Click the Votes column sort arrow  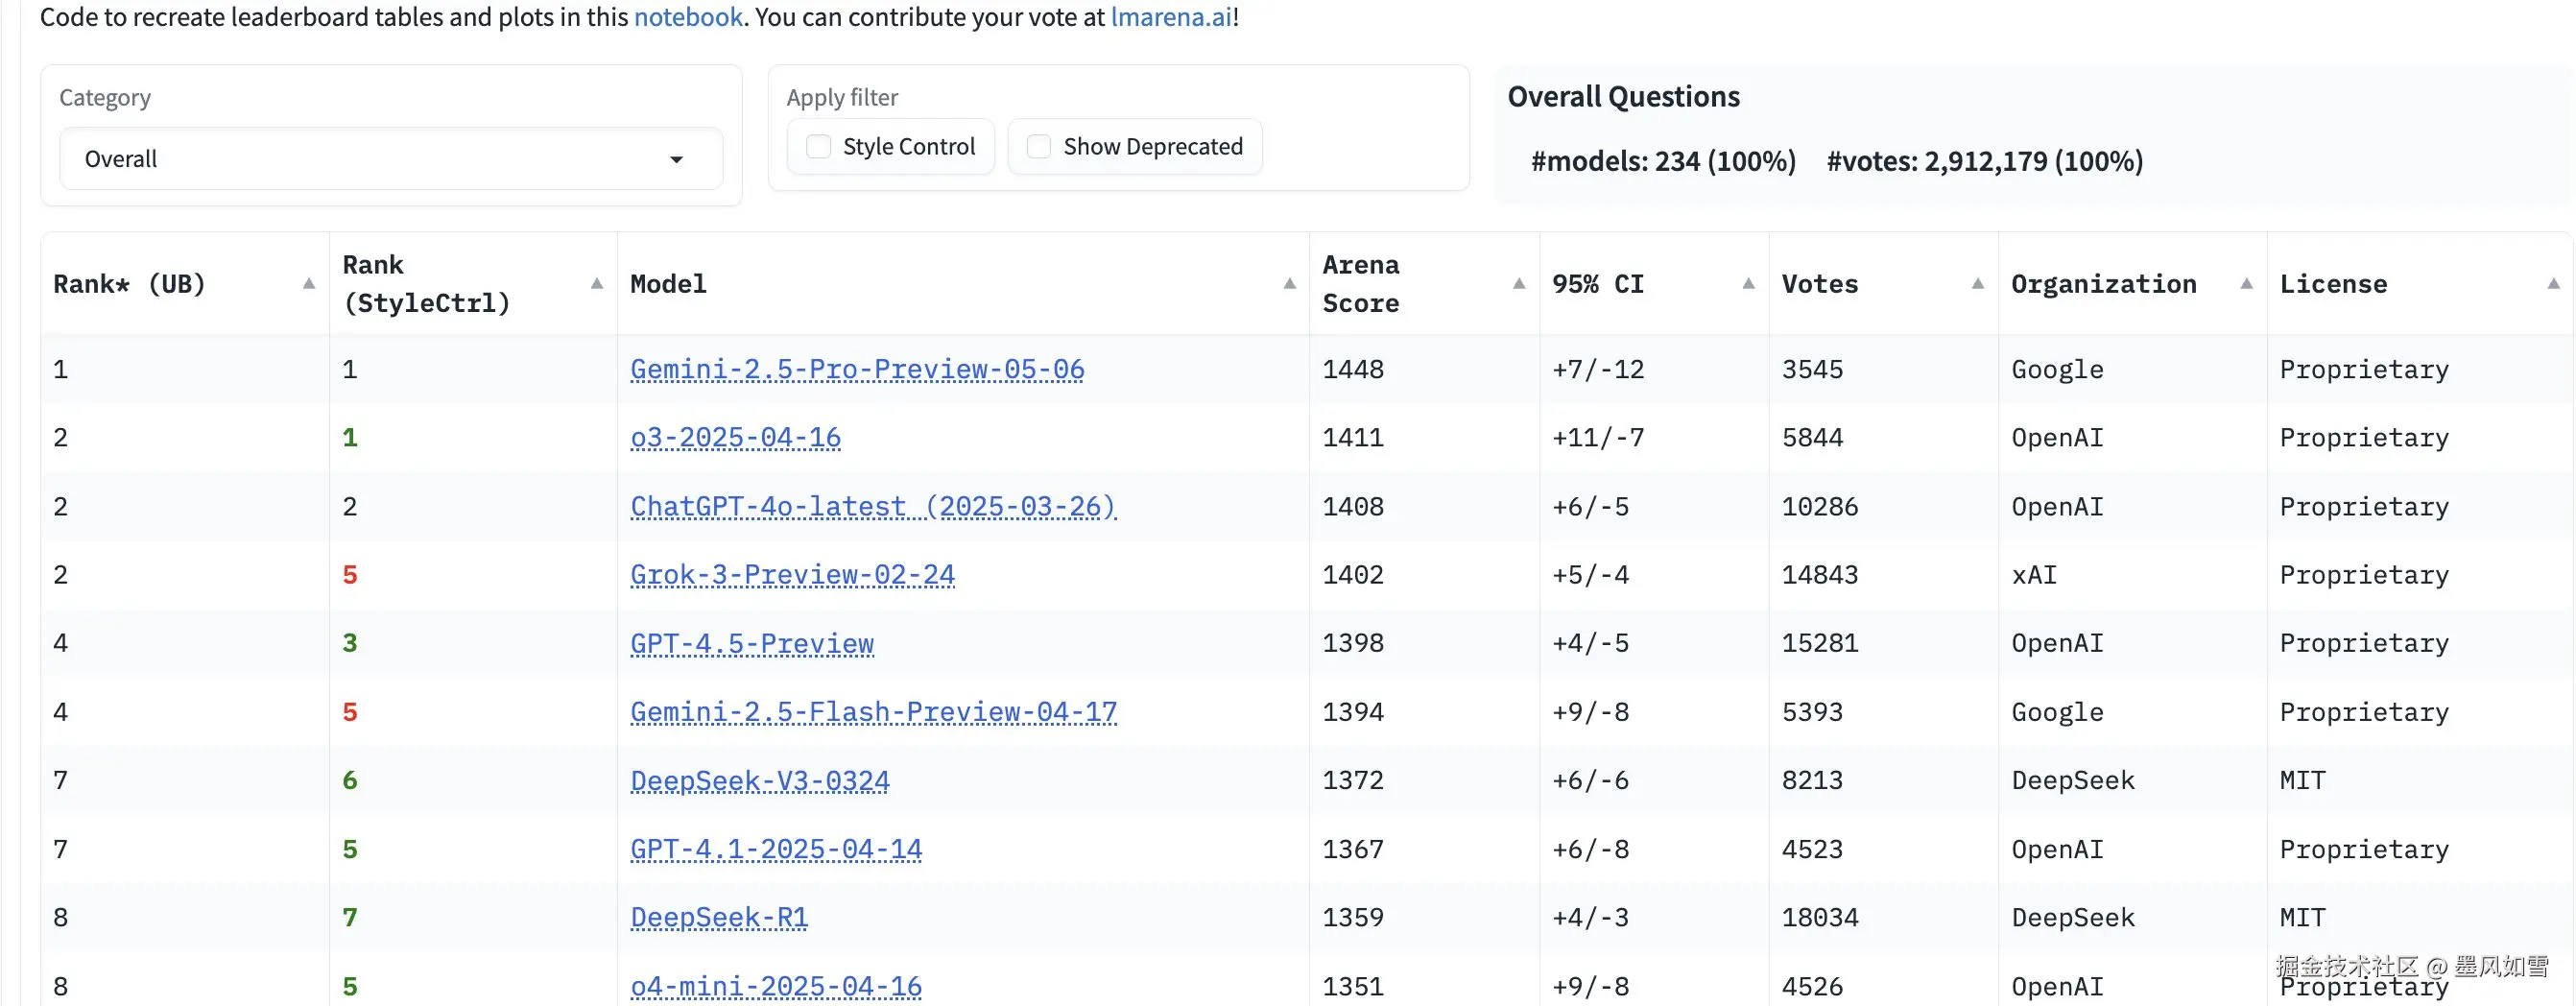click(x=1977, y=284)
